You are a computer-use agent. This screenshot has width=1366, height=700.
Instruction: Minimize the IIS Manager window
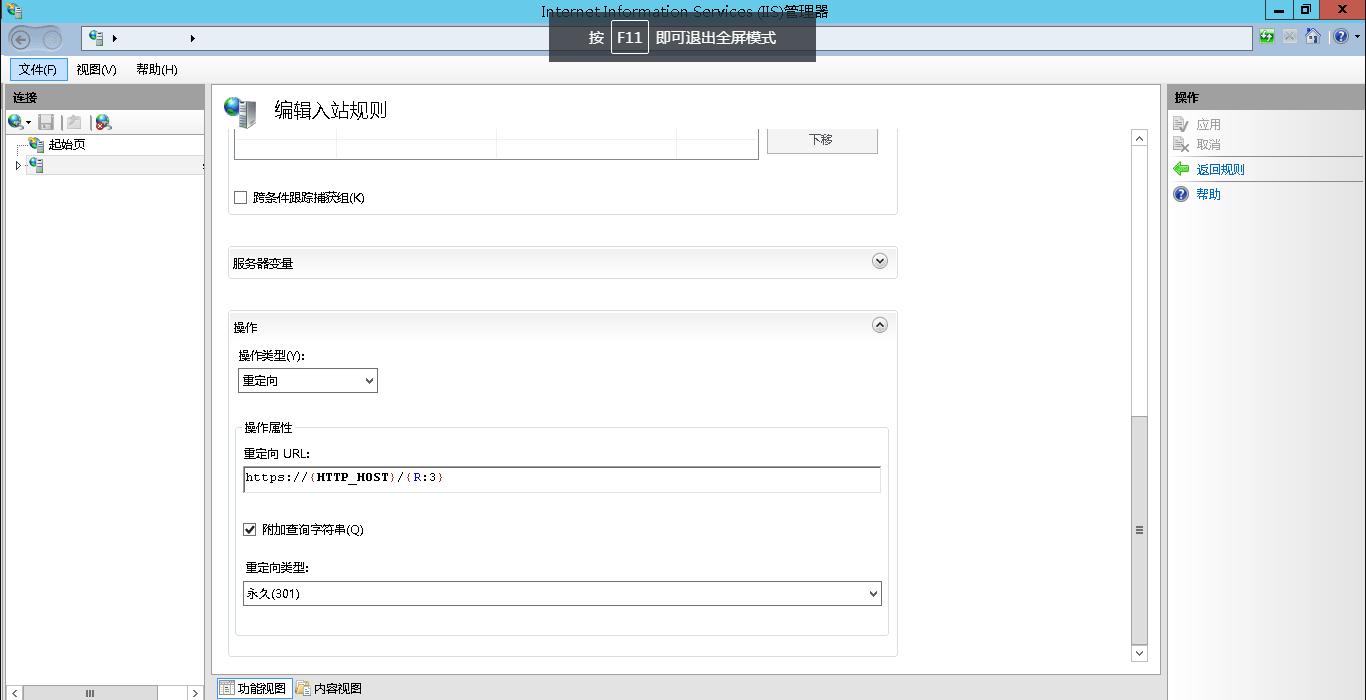pyautogui.click(x=1278, y=10)
